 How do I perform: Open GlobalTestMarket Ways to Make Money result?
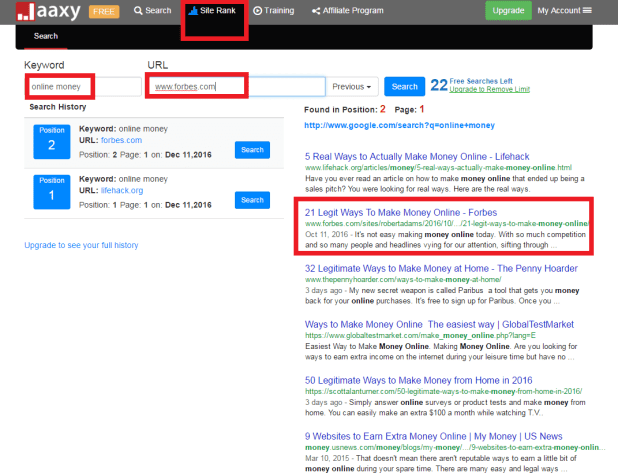pos(439,324)
